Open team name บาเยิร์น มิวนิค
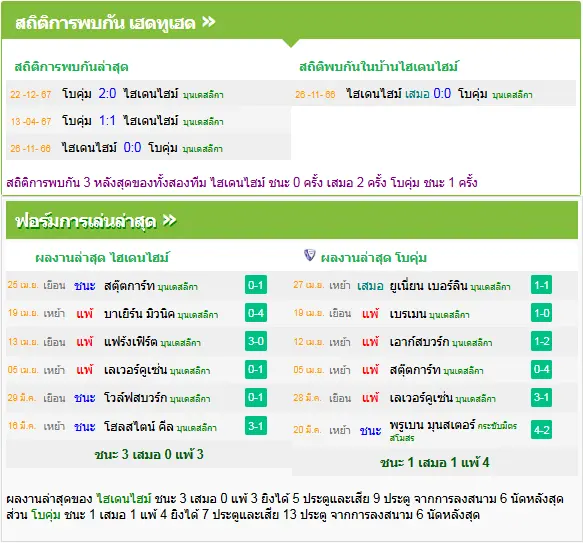The width and height of the screenshot is (583, 543). 139,314
